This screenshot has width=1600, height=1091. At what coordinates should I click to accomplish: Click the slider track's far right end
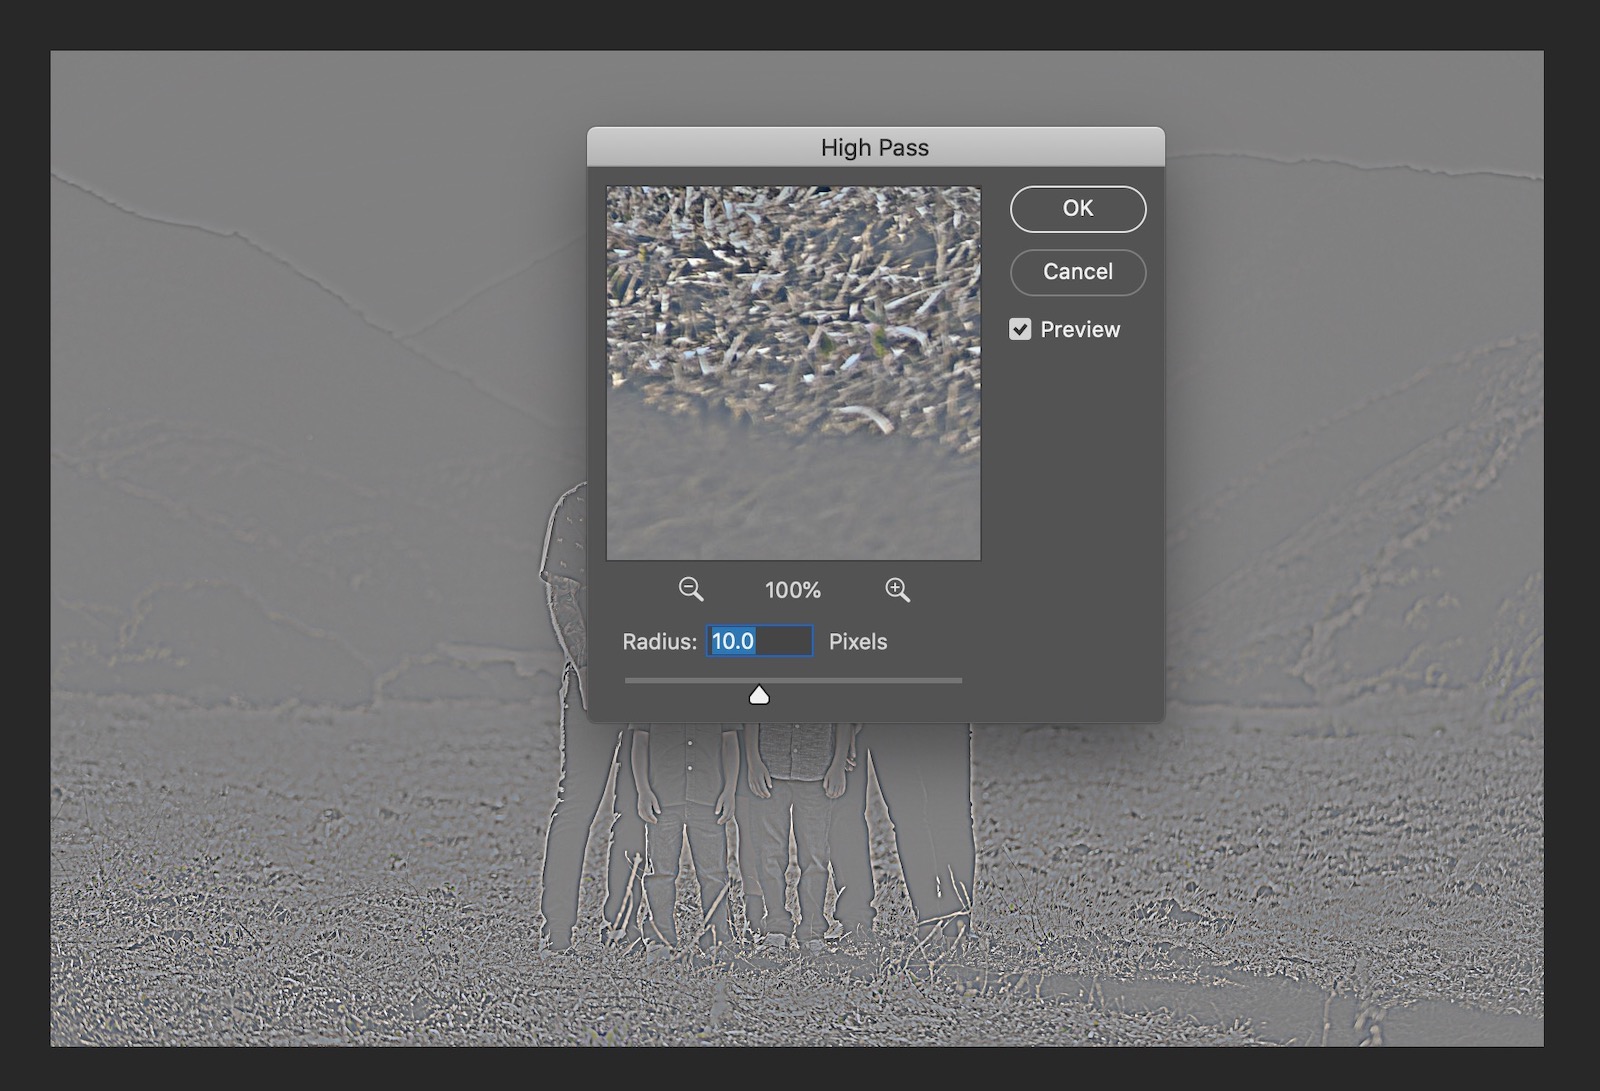pos(959,680)
